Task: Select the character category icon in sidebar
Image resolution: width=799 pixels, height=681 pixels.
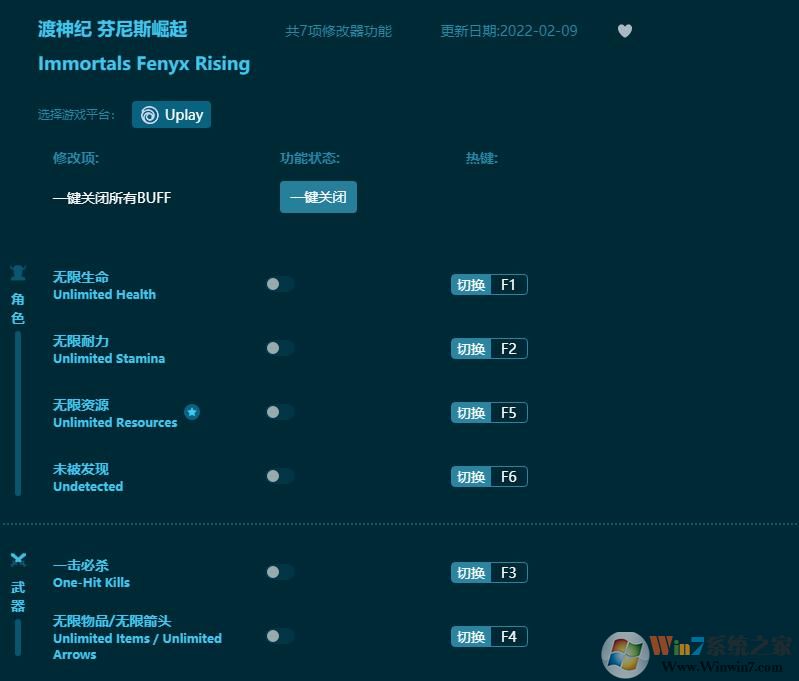Action: coord(18,273)
